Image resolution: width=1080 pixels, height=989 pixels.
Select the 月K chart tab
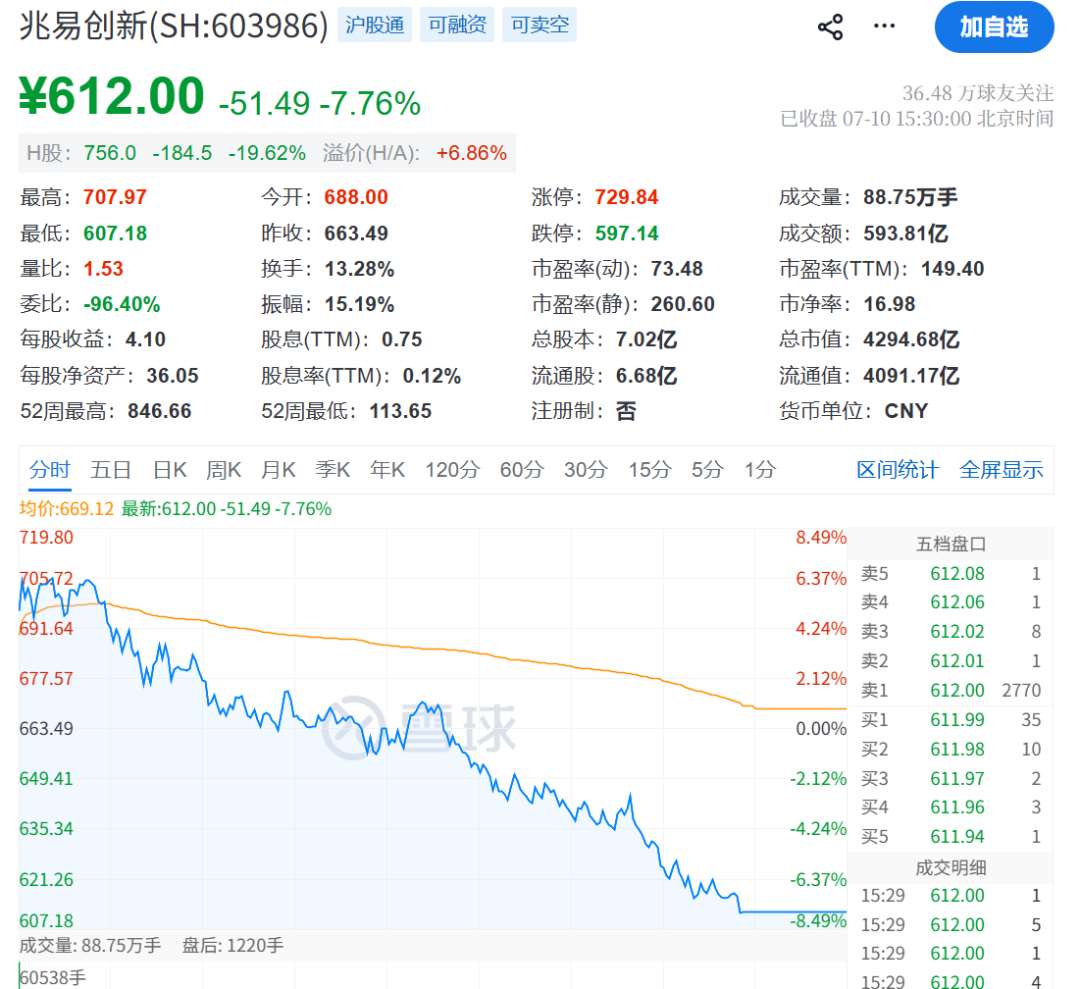[x=278, y=470]
